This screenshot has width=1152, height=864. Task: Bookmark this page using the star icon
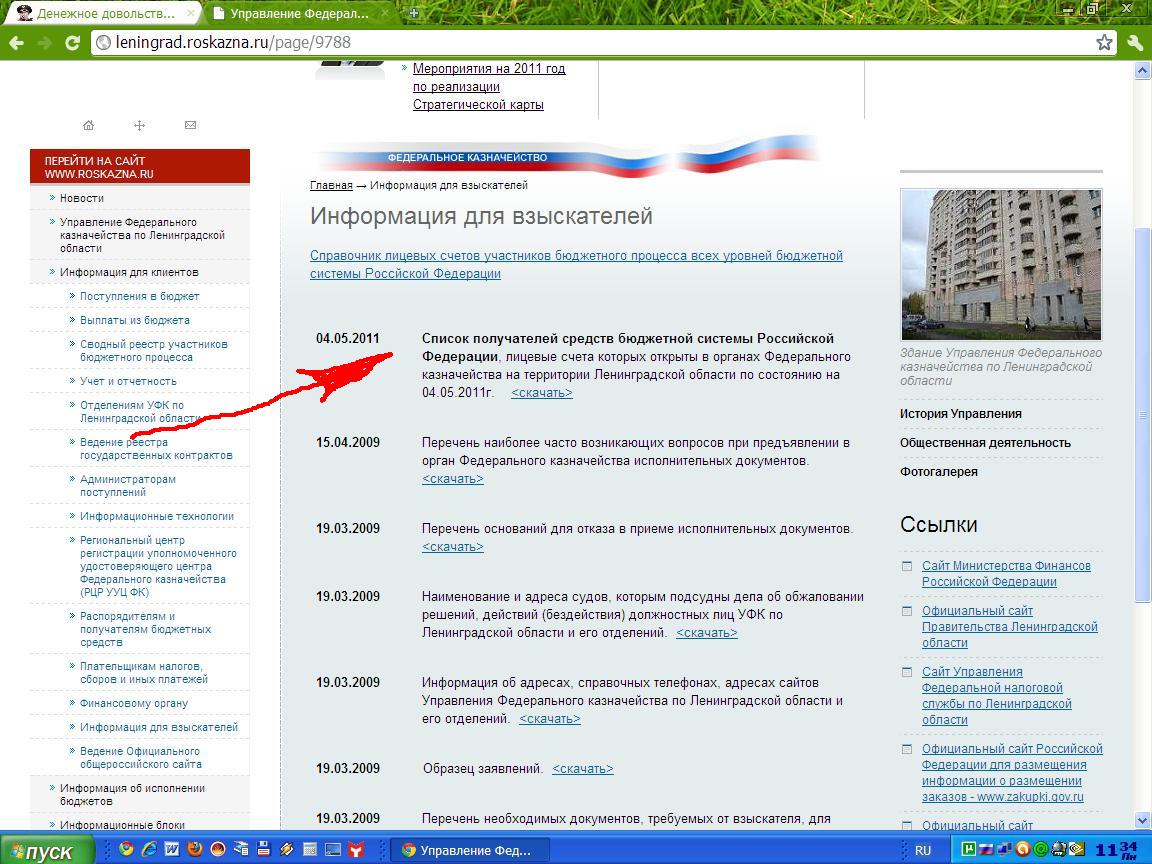pos(1104,43)
